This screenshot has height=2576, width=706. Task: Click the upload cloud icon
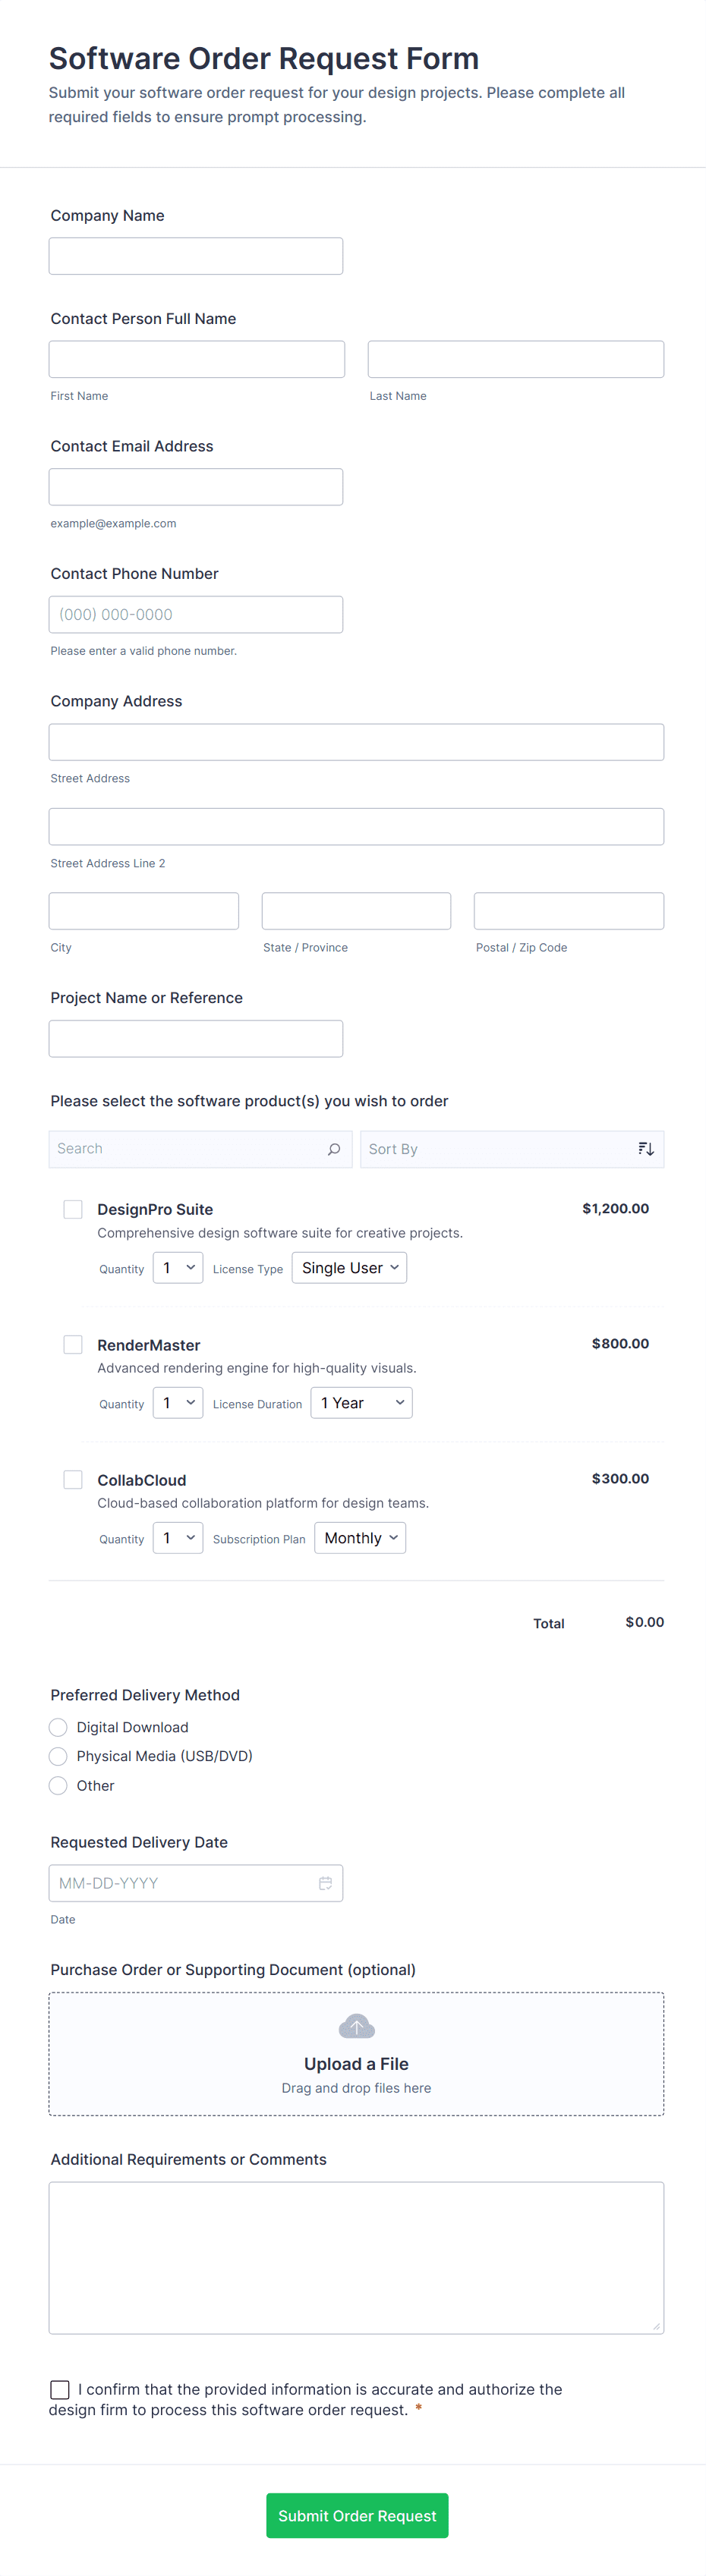coord(356,2027)
